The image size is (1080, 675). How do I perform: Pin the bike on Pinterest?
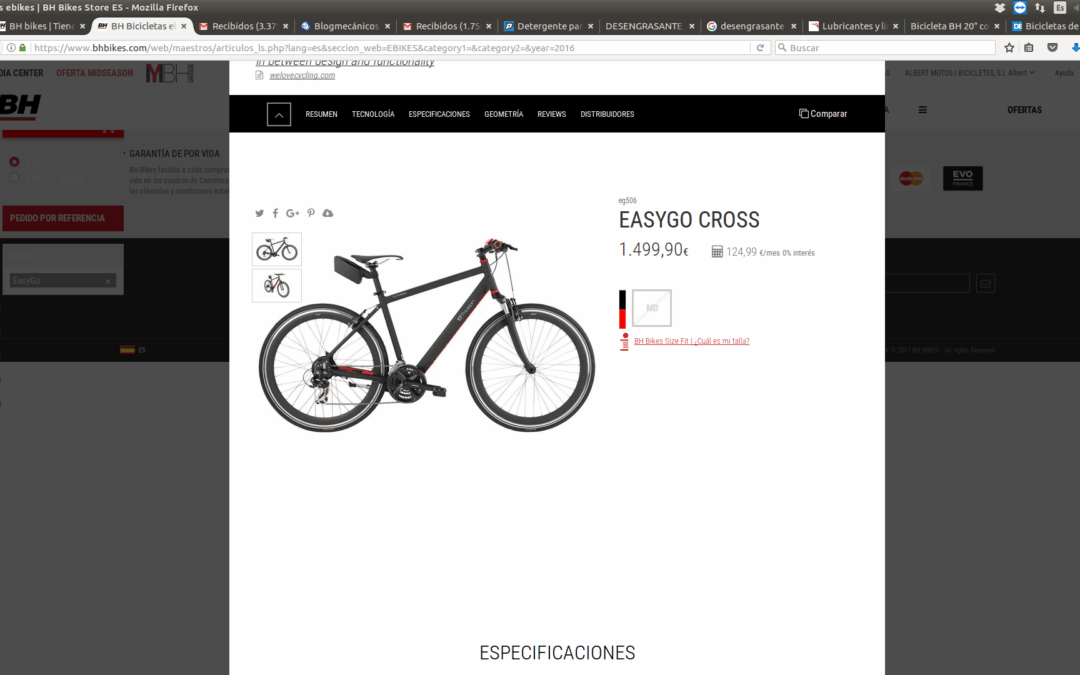pyautogui.click(x=311, y=214)
